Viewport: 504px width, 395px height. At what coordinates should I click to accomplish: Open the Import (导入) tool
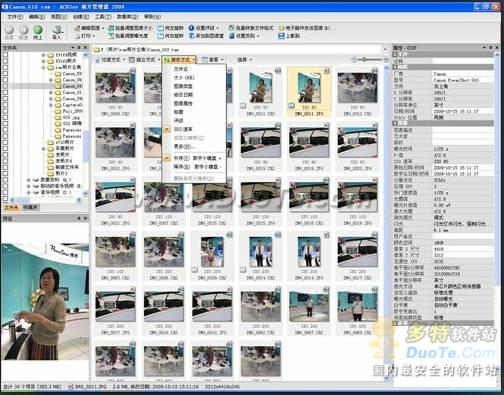click(57, 32)
